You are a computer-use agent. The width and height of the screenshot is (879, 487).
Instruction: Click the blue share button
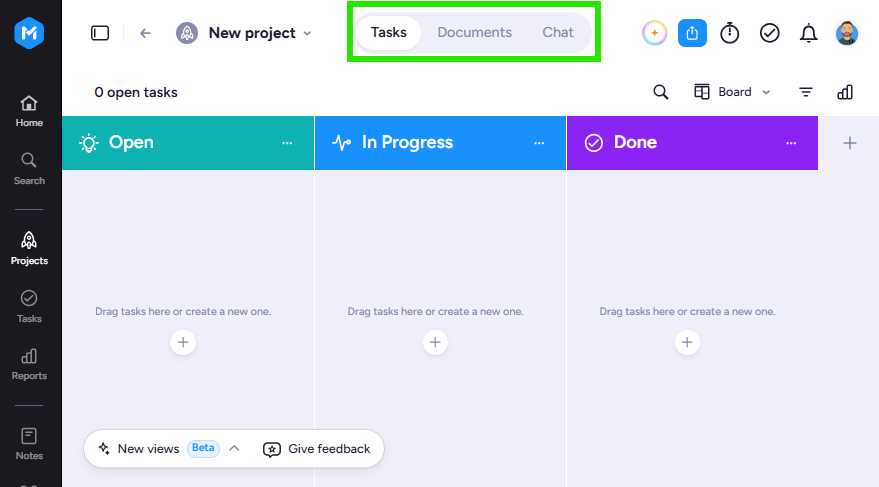pos(692,33)
